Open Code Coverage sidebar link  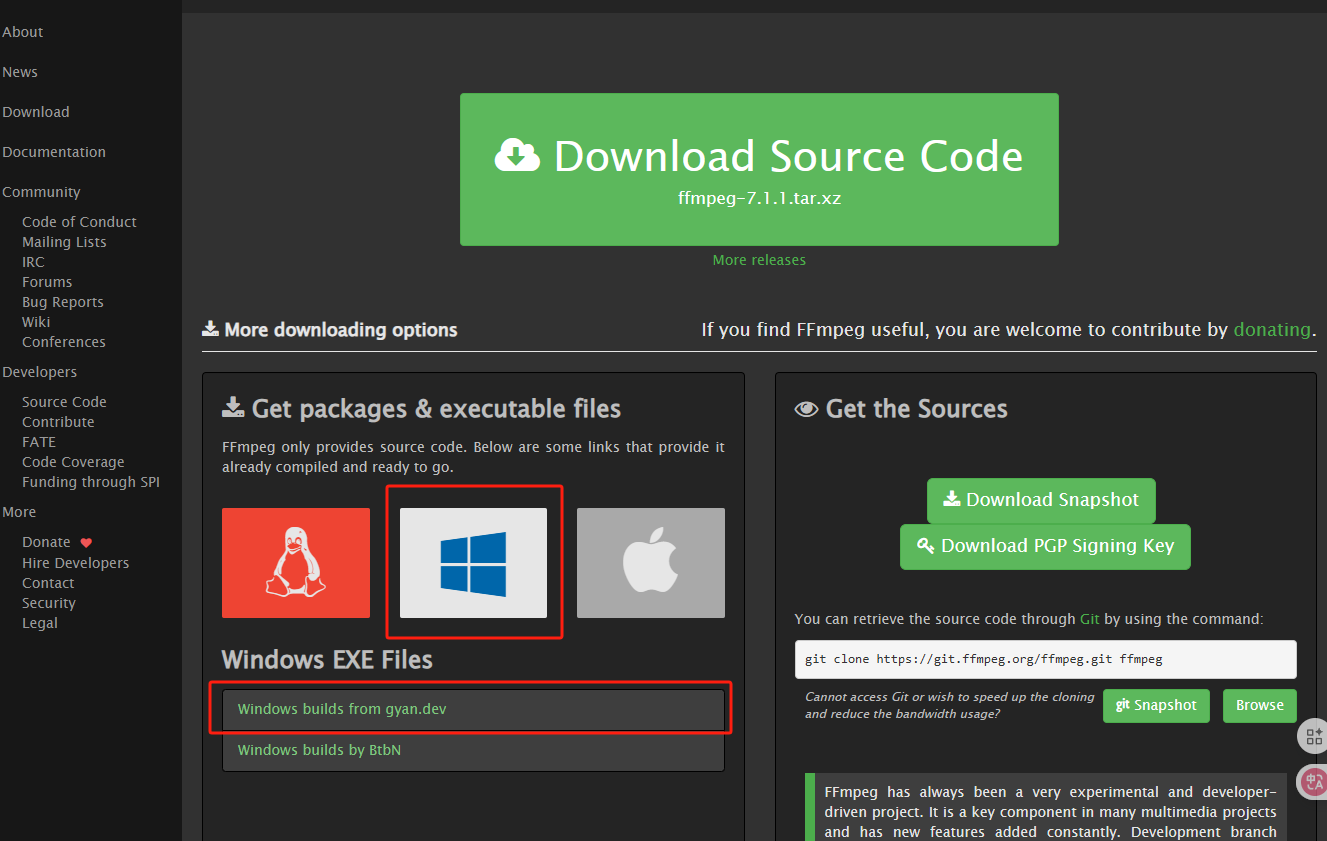click(x=73, y=462)
